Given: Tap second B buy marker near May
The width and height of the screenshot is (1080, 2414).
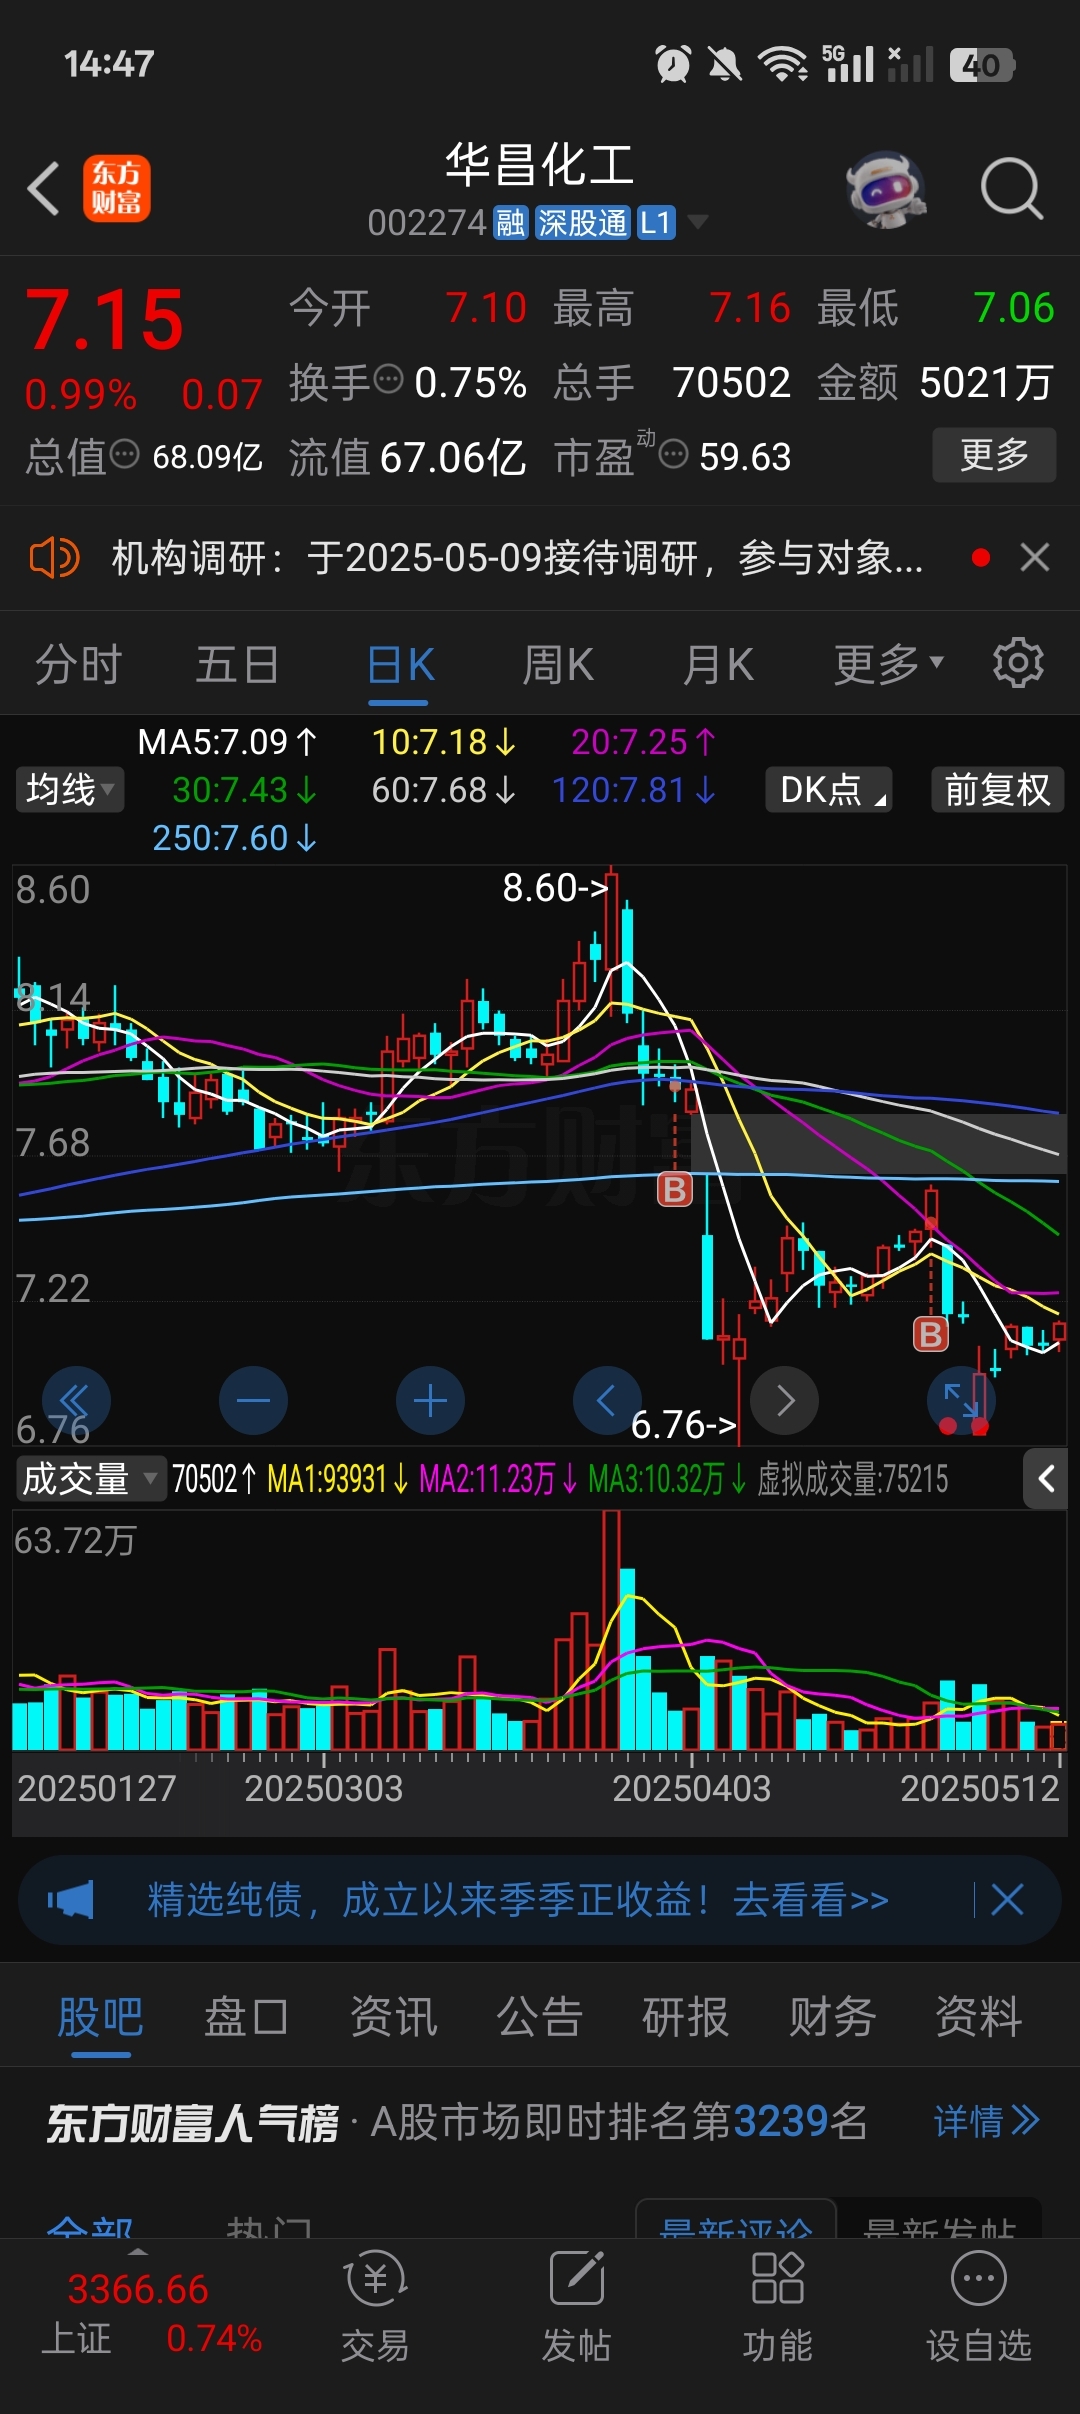Looking at the screenshot, I should click(x=931, y=1333).
